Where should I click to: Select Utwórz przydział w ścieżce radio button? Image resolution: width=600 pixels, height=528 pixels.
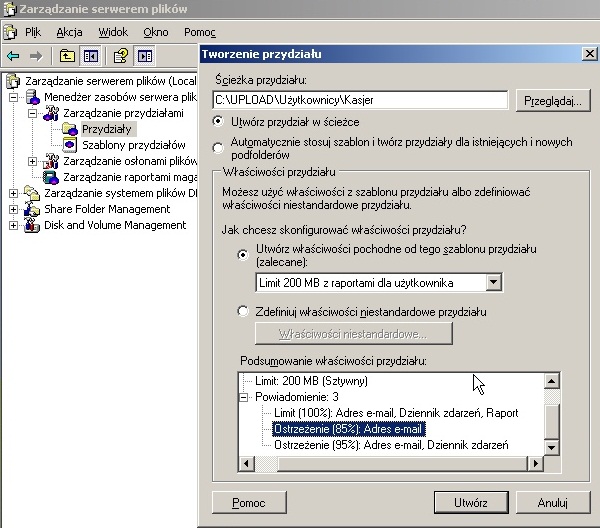[x=218, y=122]
